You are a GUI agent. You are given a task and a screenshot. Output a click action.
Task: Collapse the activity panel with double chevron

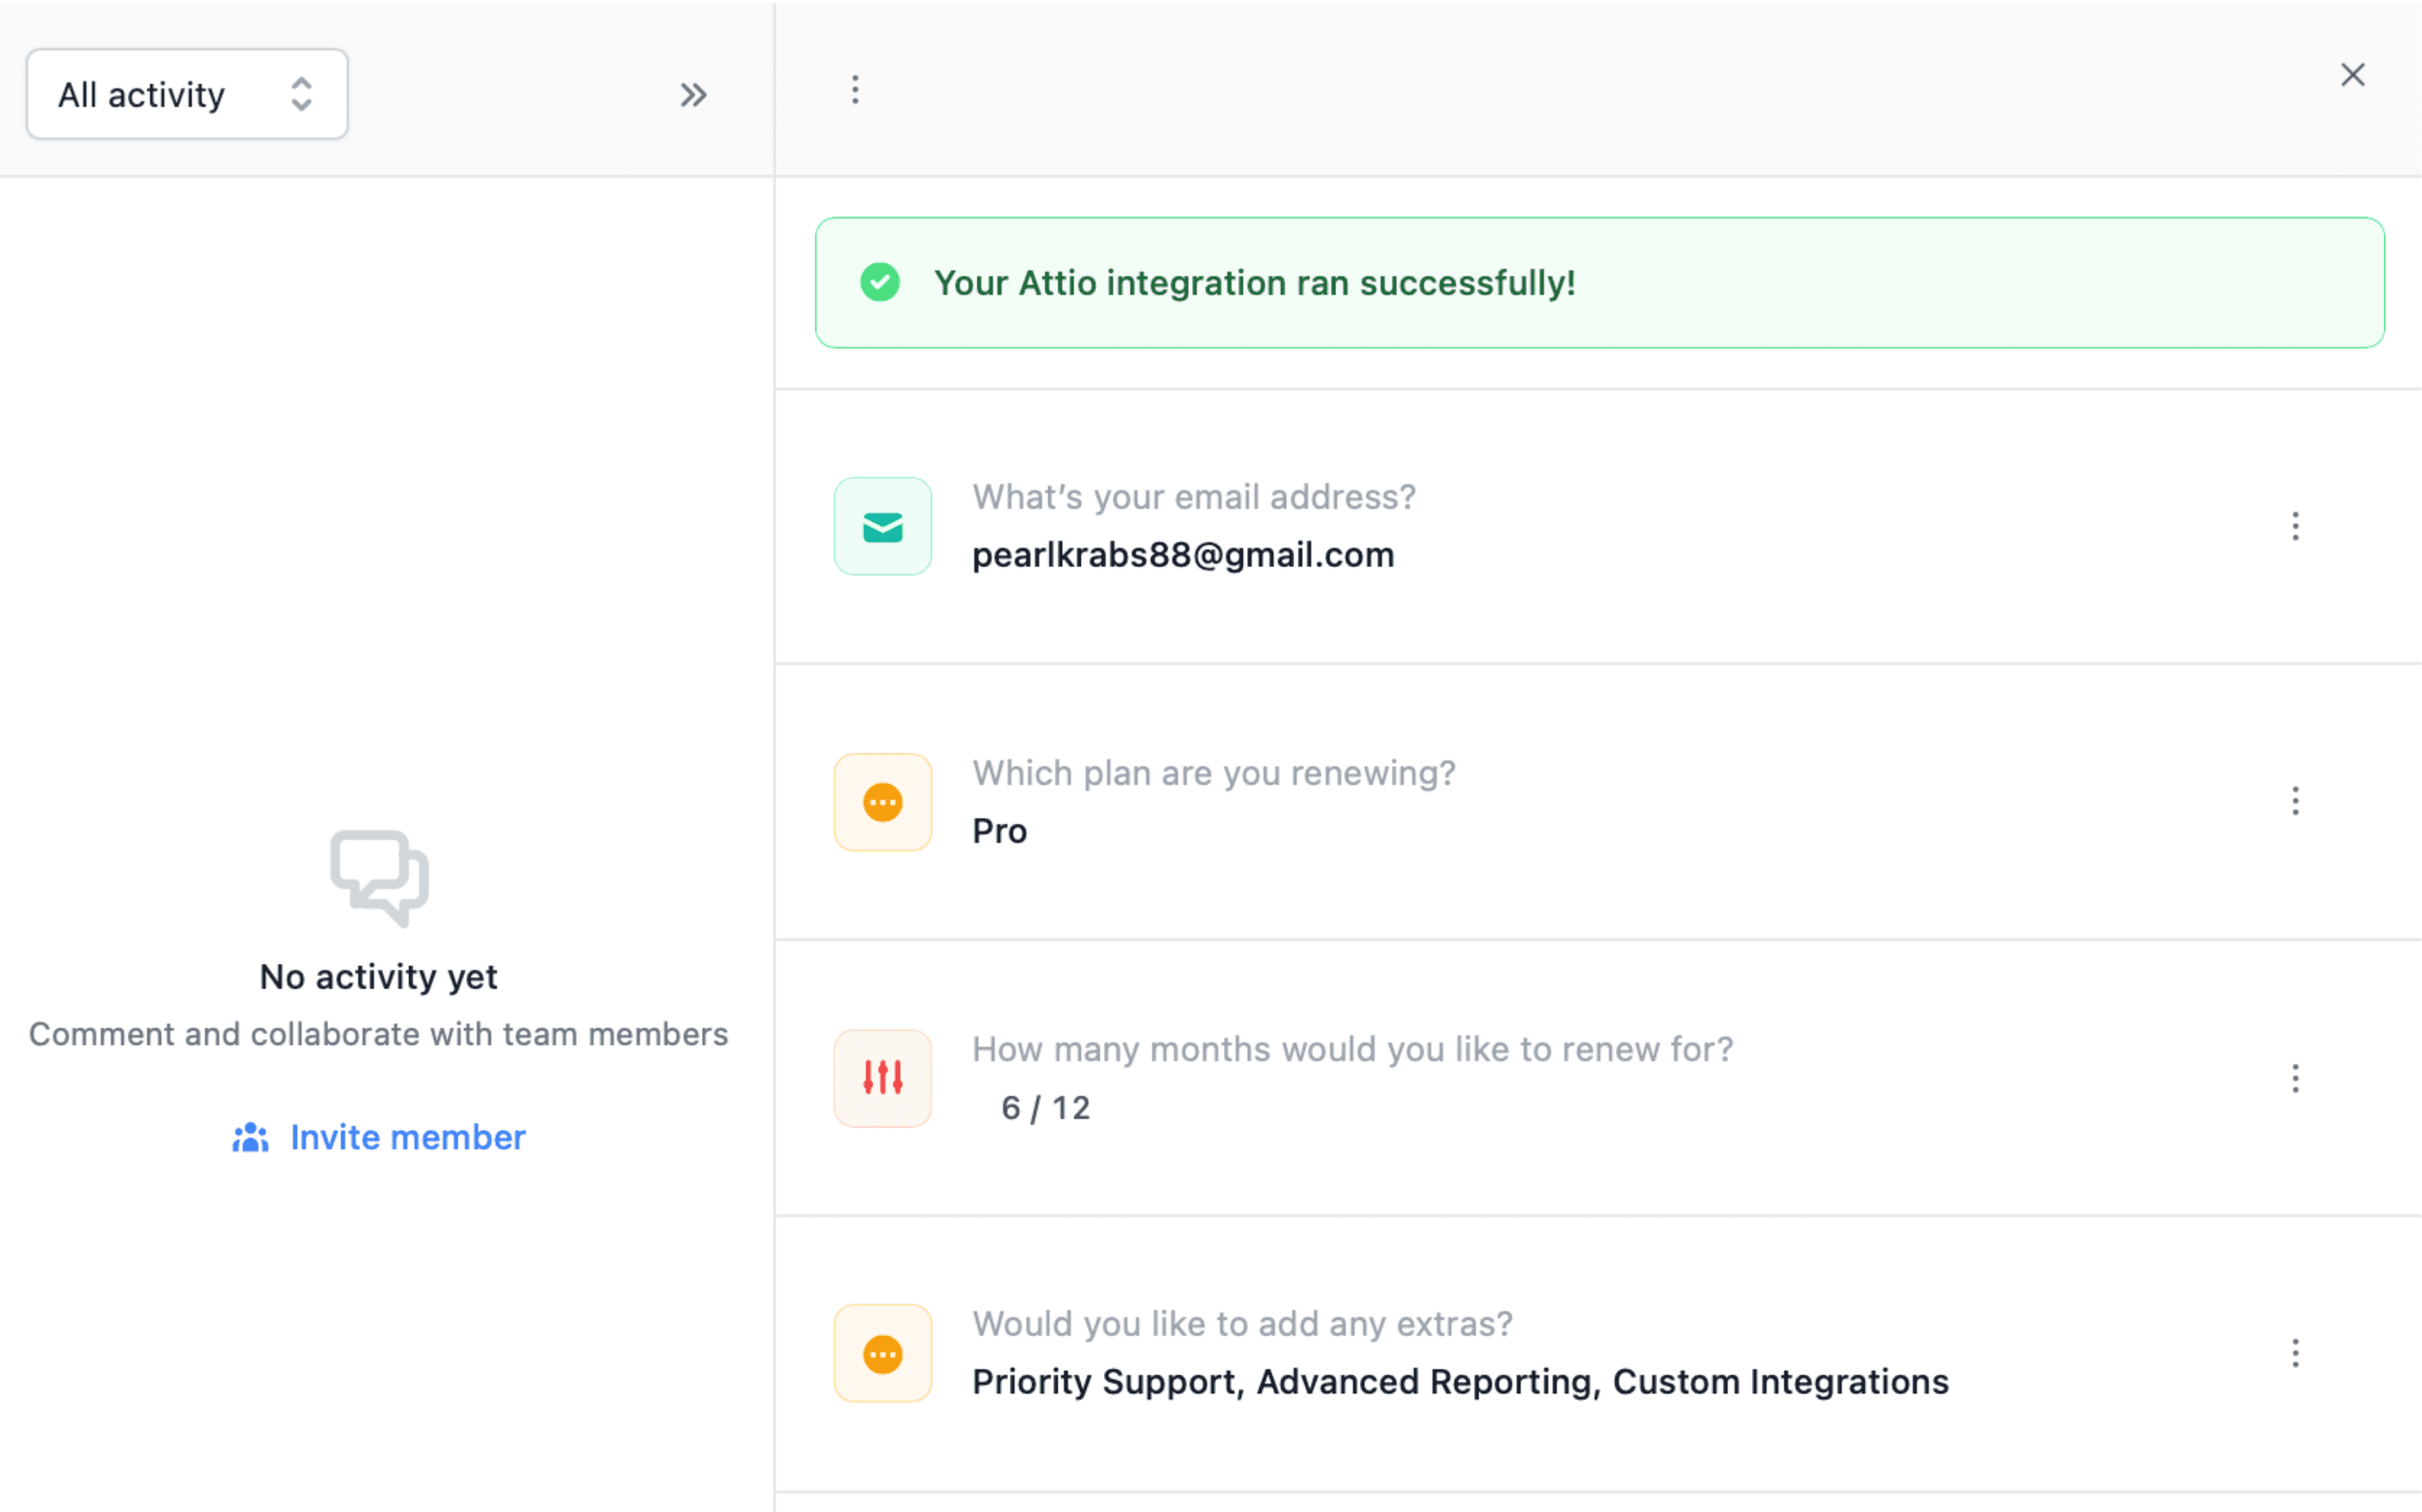click(693, 95)
